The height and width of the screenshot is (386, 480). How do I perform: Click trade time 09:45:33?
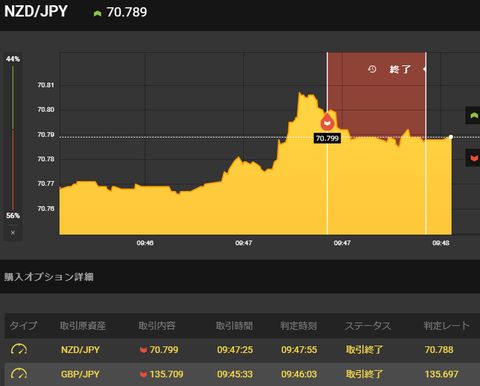[235, 374]
